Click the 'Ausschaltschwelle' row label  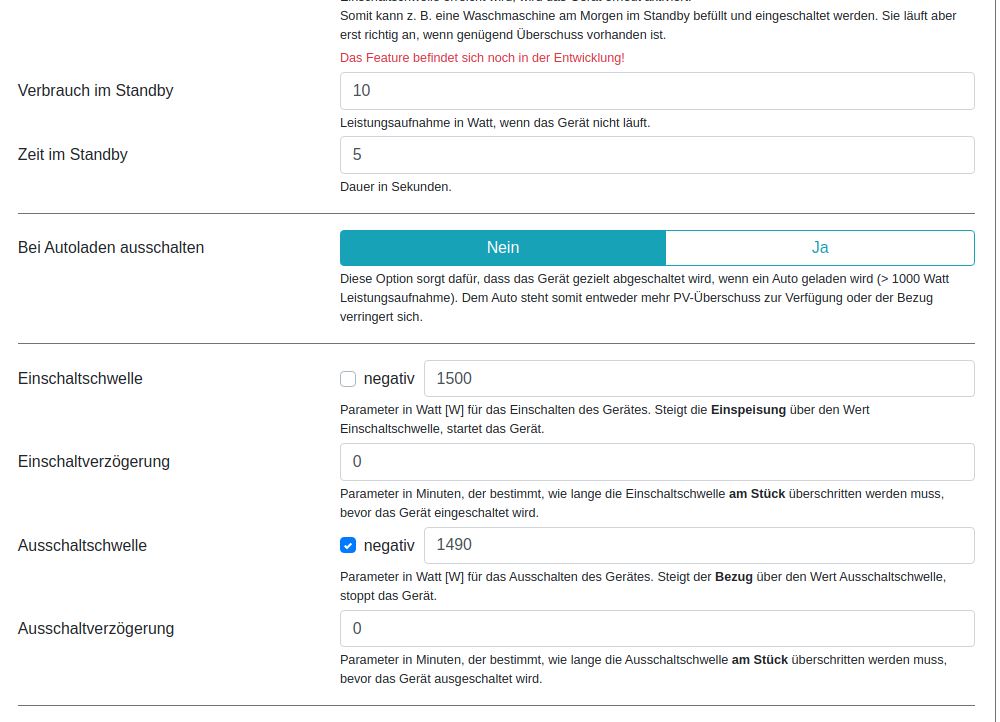tap(82, 546)
